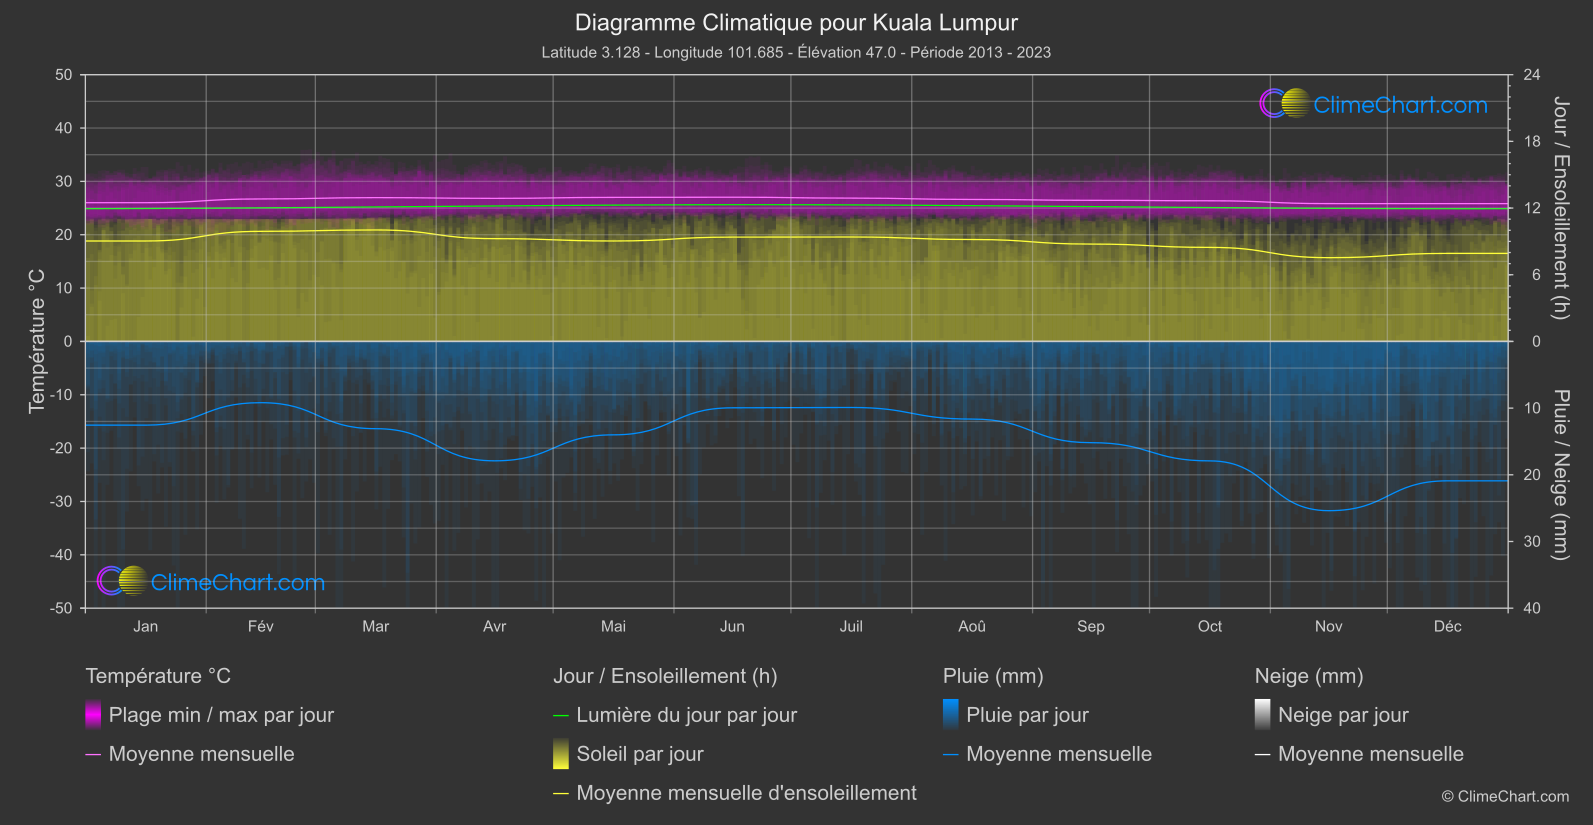Click the 'Mai' month label

pyautogui.click(x=614, y=626)
